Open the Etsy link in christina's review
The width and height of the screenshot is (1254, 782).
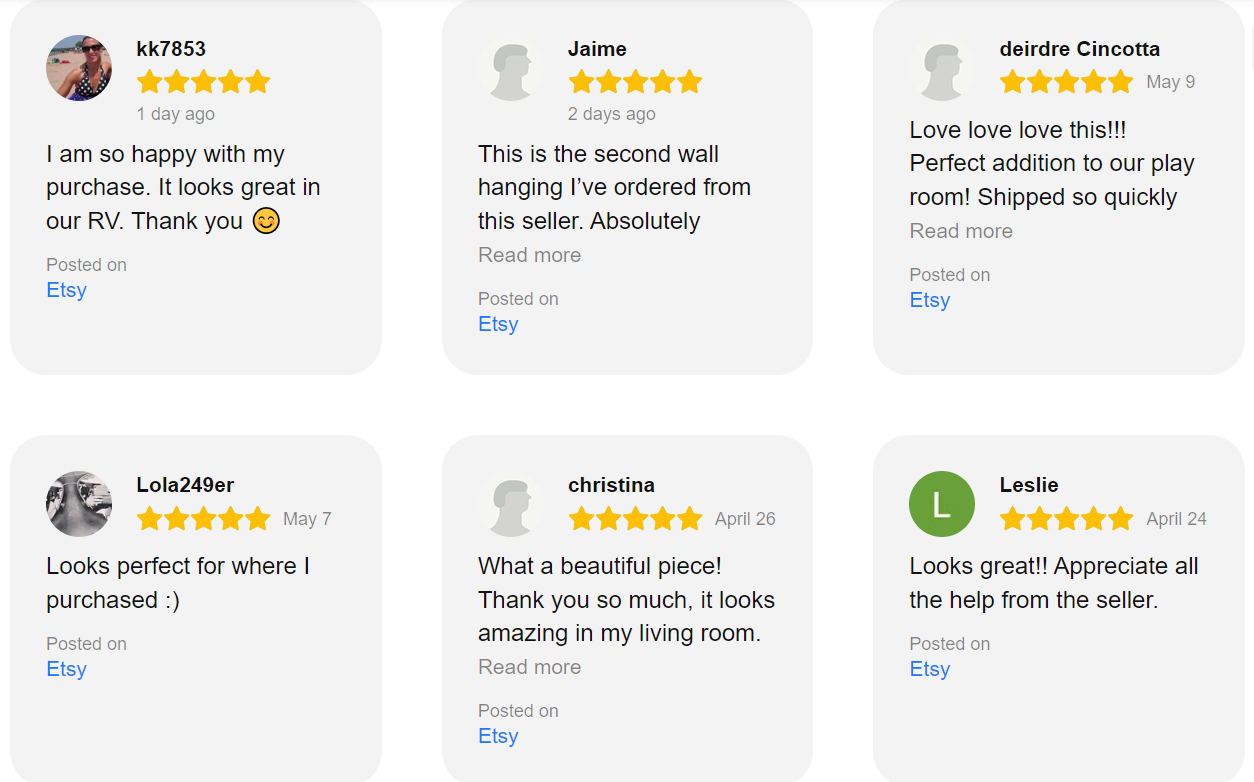(x=498, y=736)
